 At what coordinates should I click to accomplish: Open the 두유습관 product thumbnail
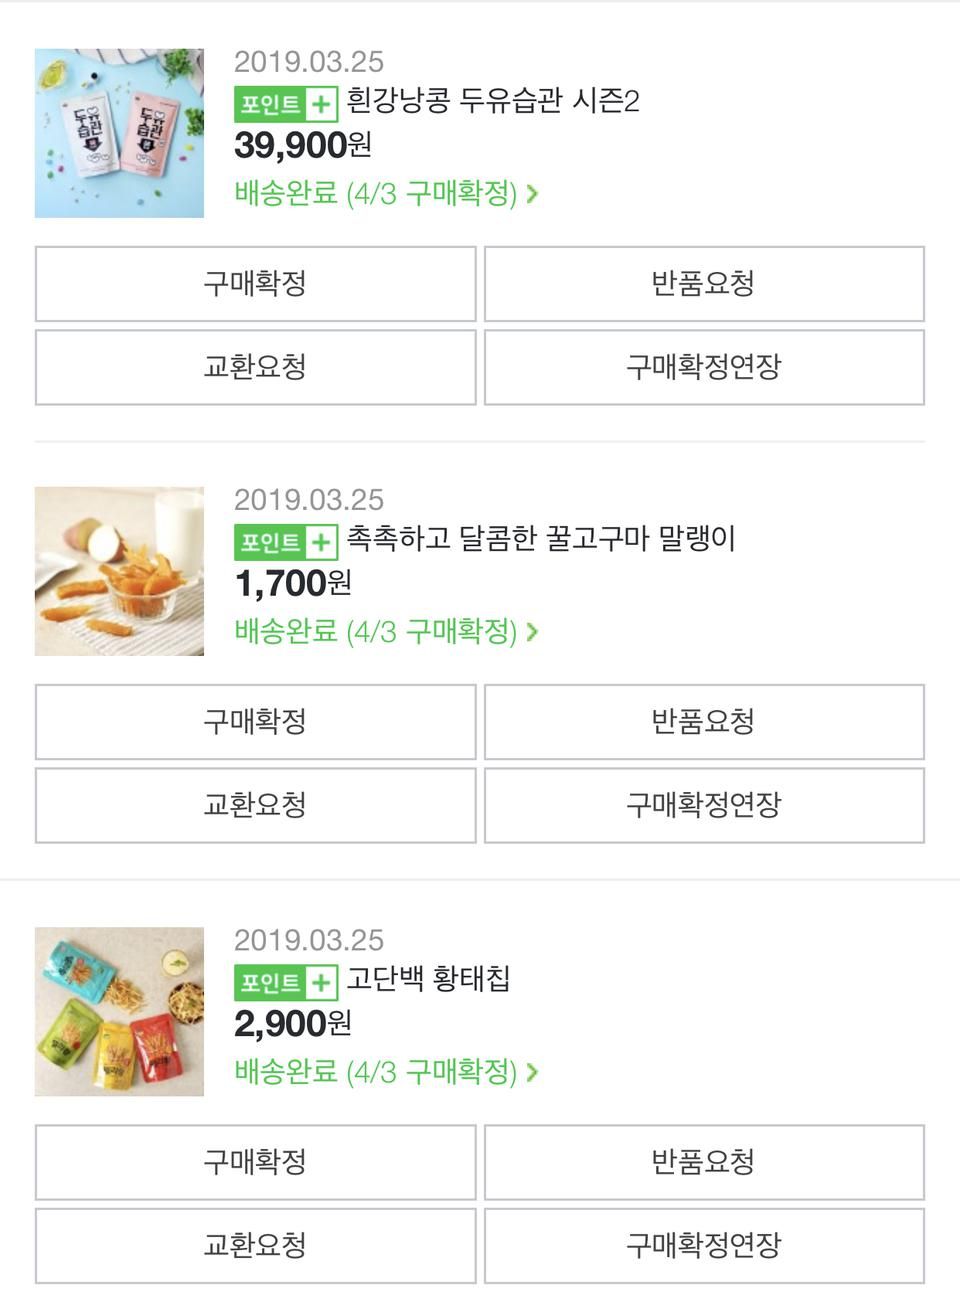[119, 133]
